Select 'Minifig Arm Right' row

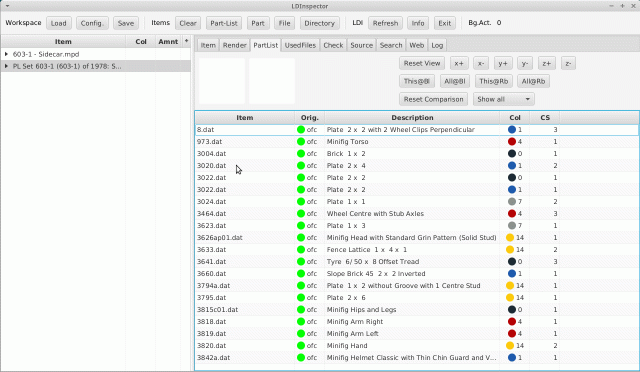[x=417, y=321]
